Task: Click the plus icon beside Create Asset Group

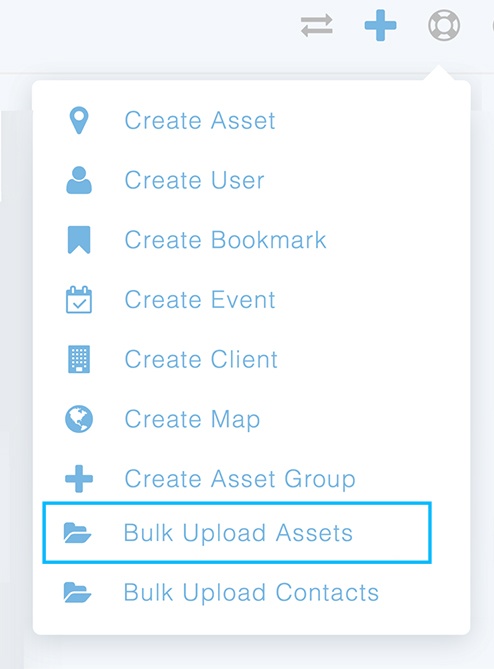Action: point(79,479)
